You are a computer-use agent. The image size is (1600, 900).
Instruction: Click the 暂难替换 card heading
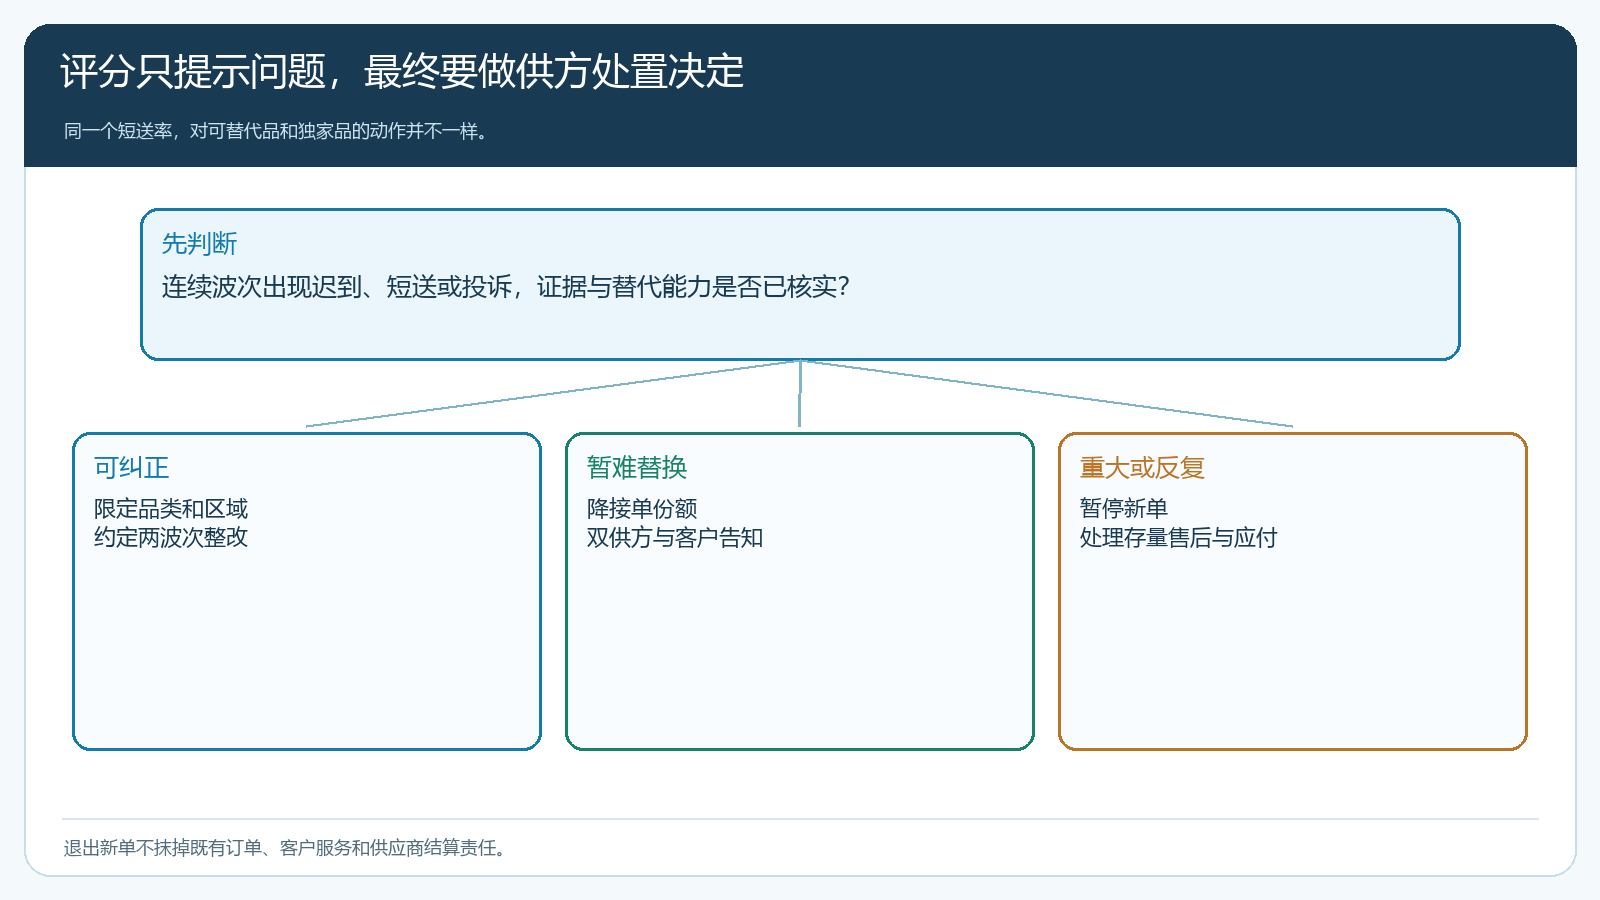637,468
